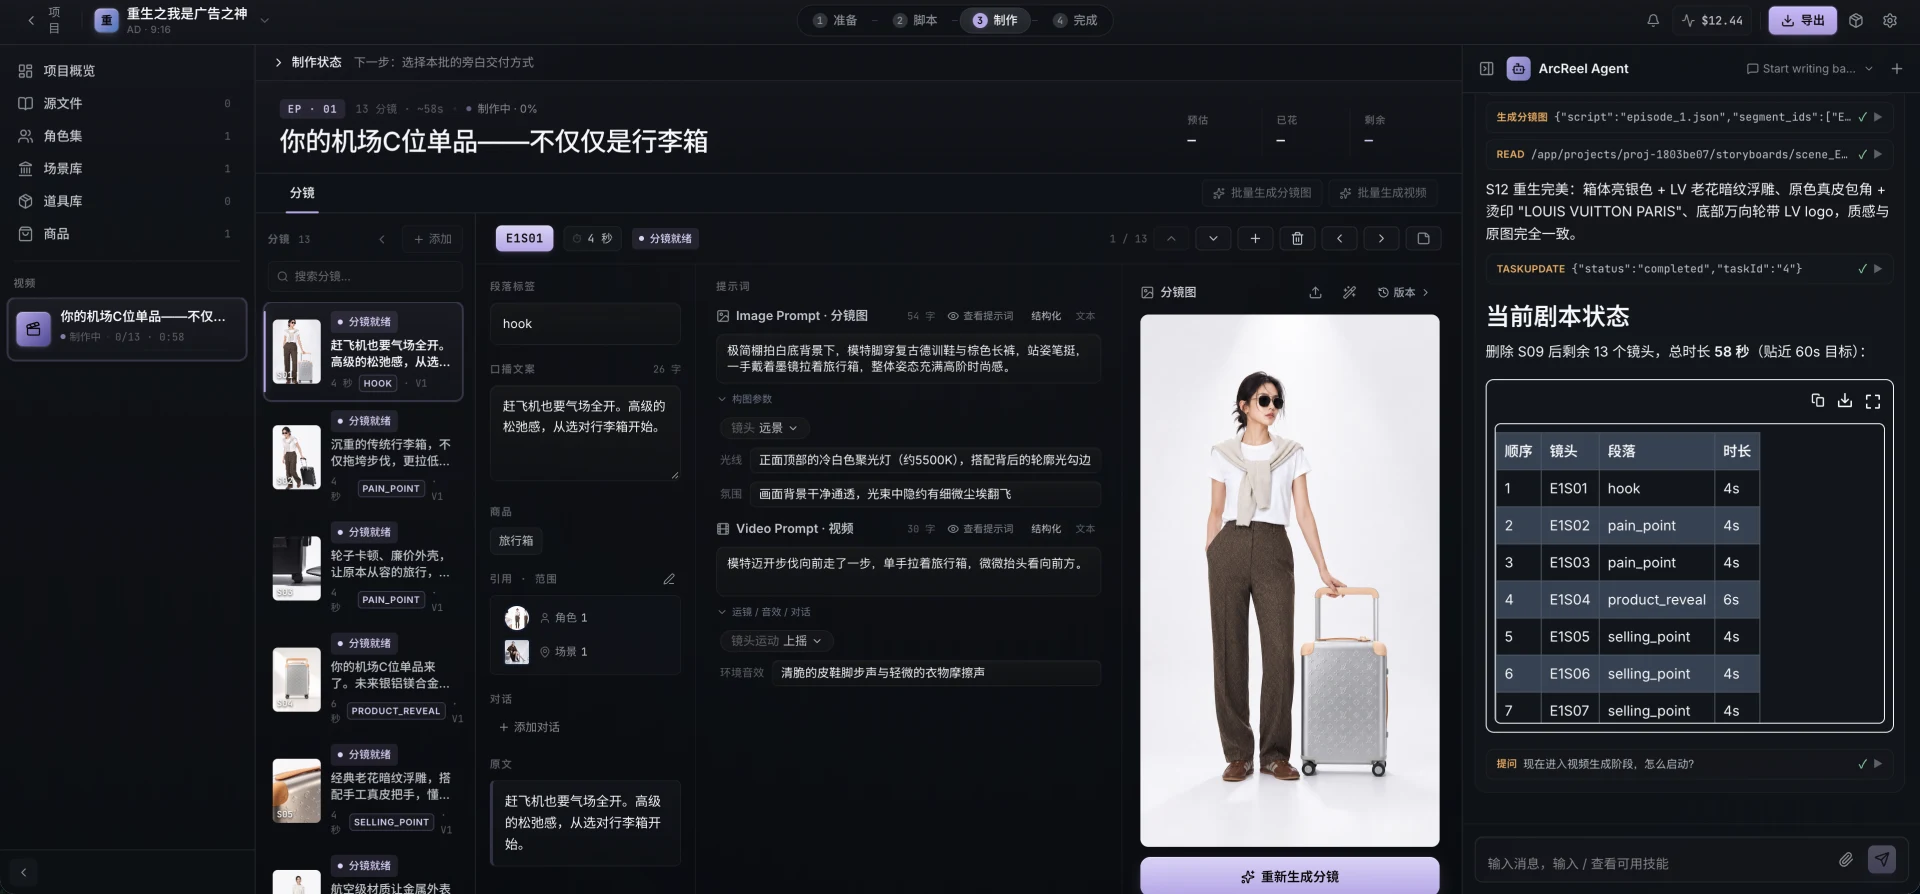Add a new shot with toolbar plus icon
Viewport: 1920px width, 894px height.
1255,239
